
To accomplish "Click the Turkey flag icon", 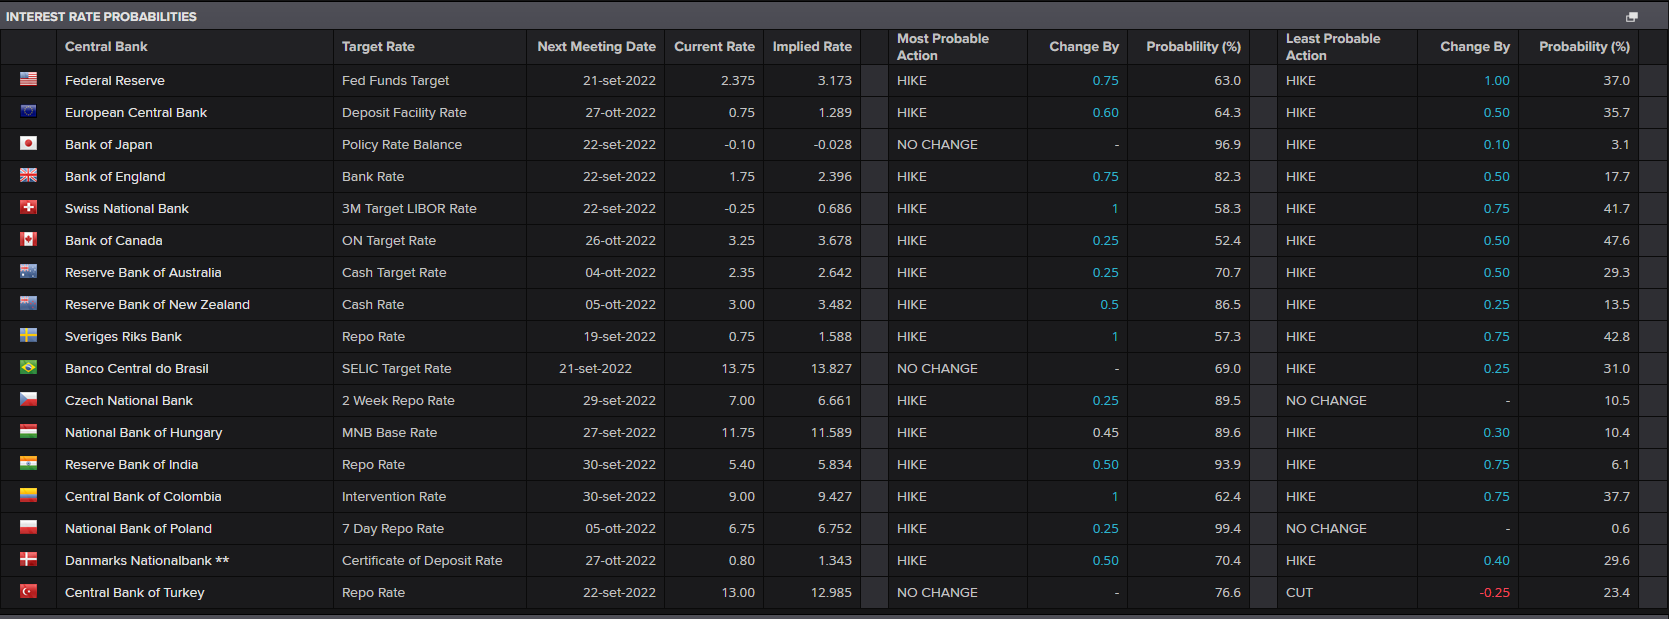I will [28, 591].
